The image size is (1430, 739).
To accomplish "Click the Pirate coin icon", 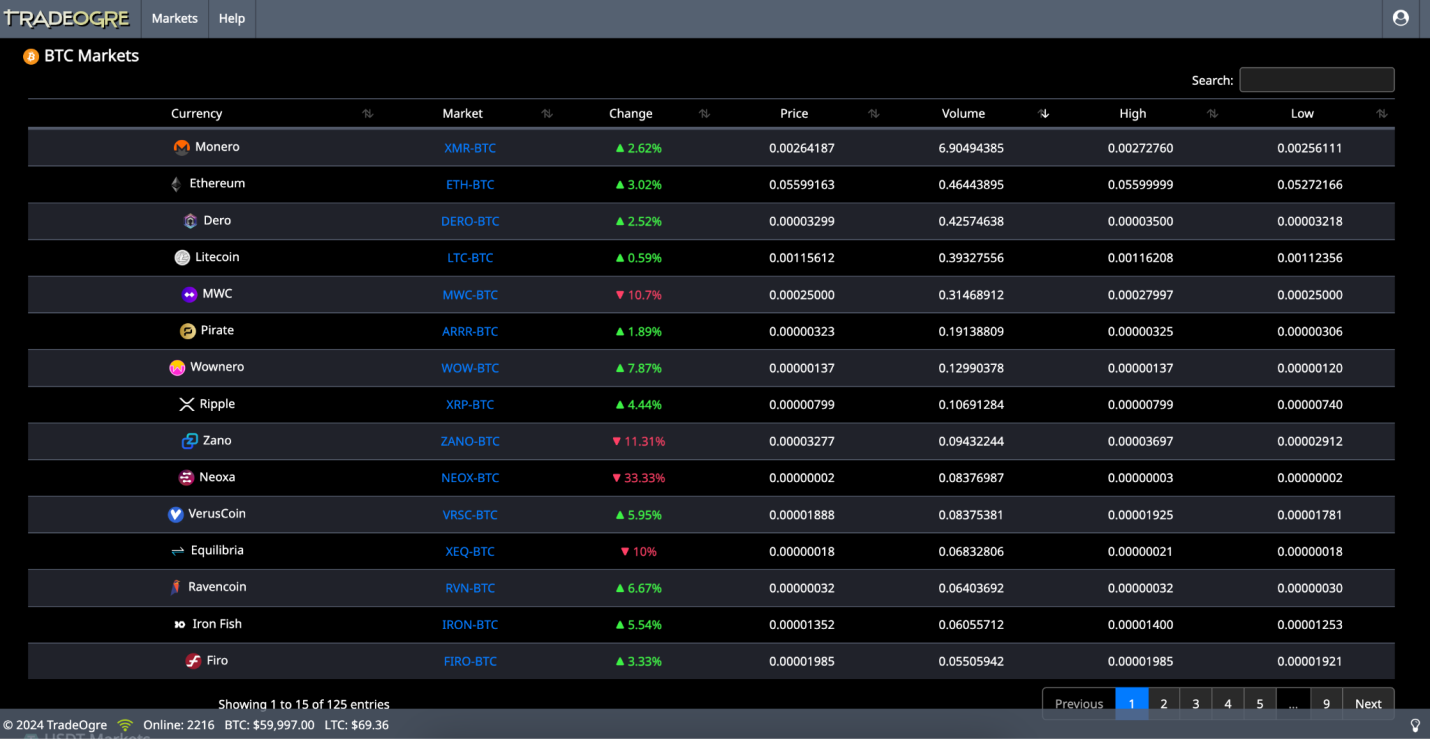I will click(x=187, y=331).
